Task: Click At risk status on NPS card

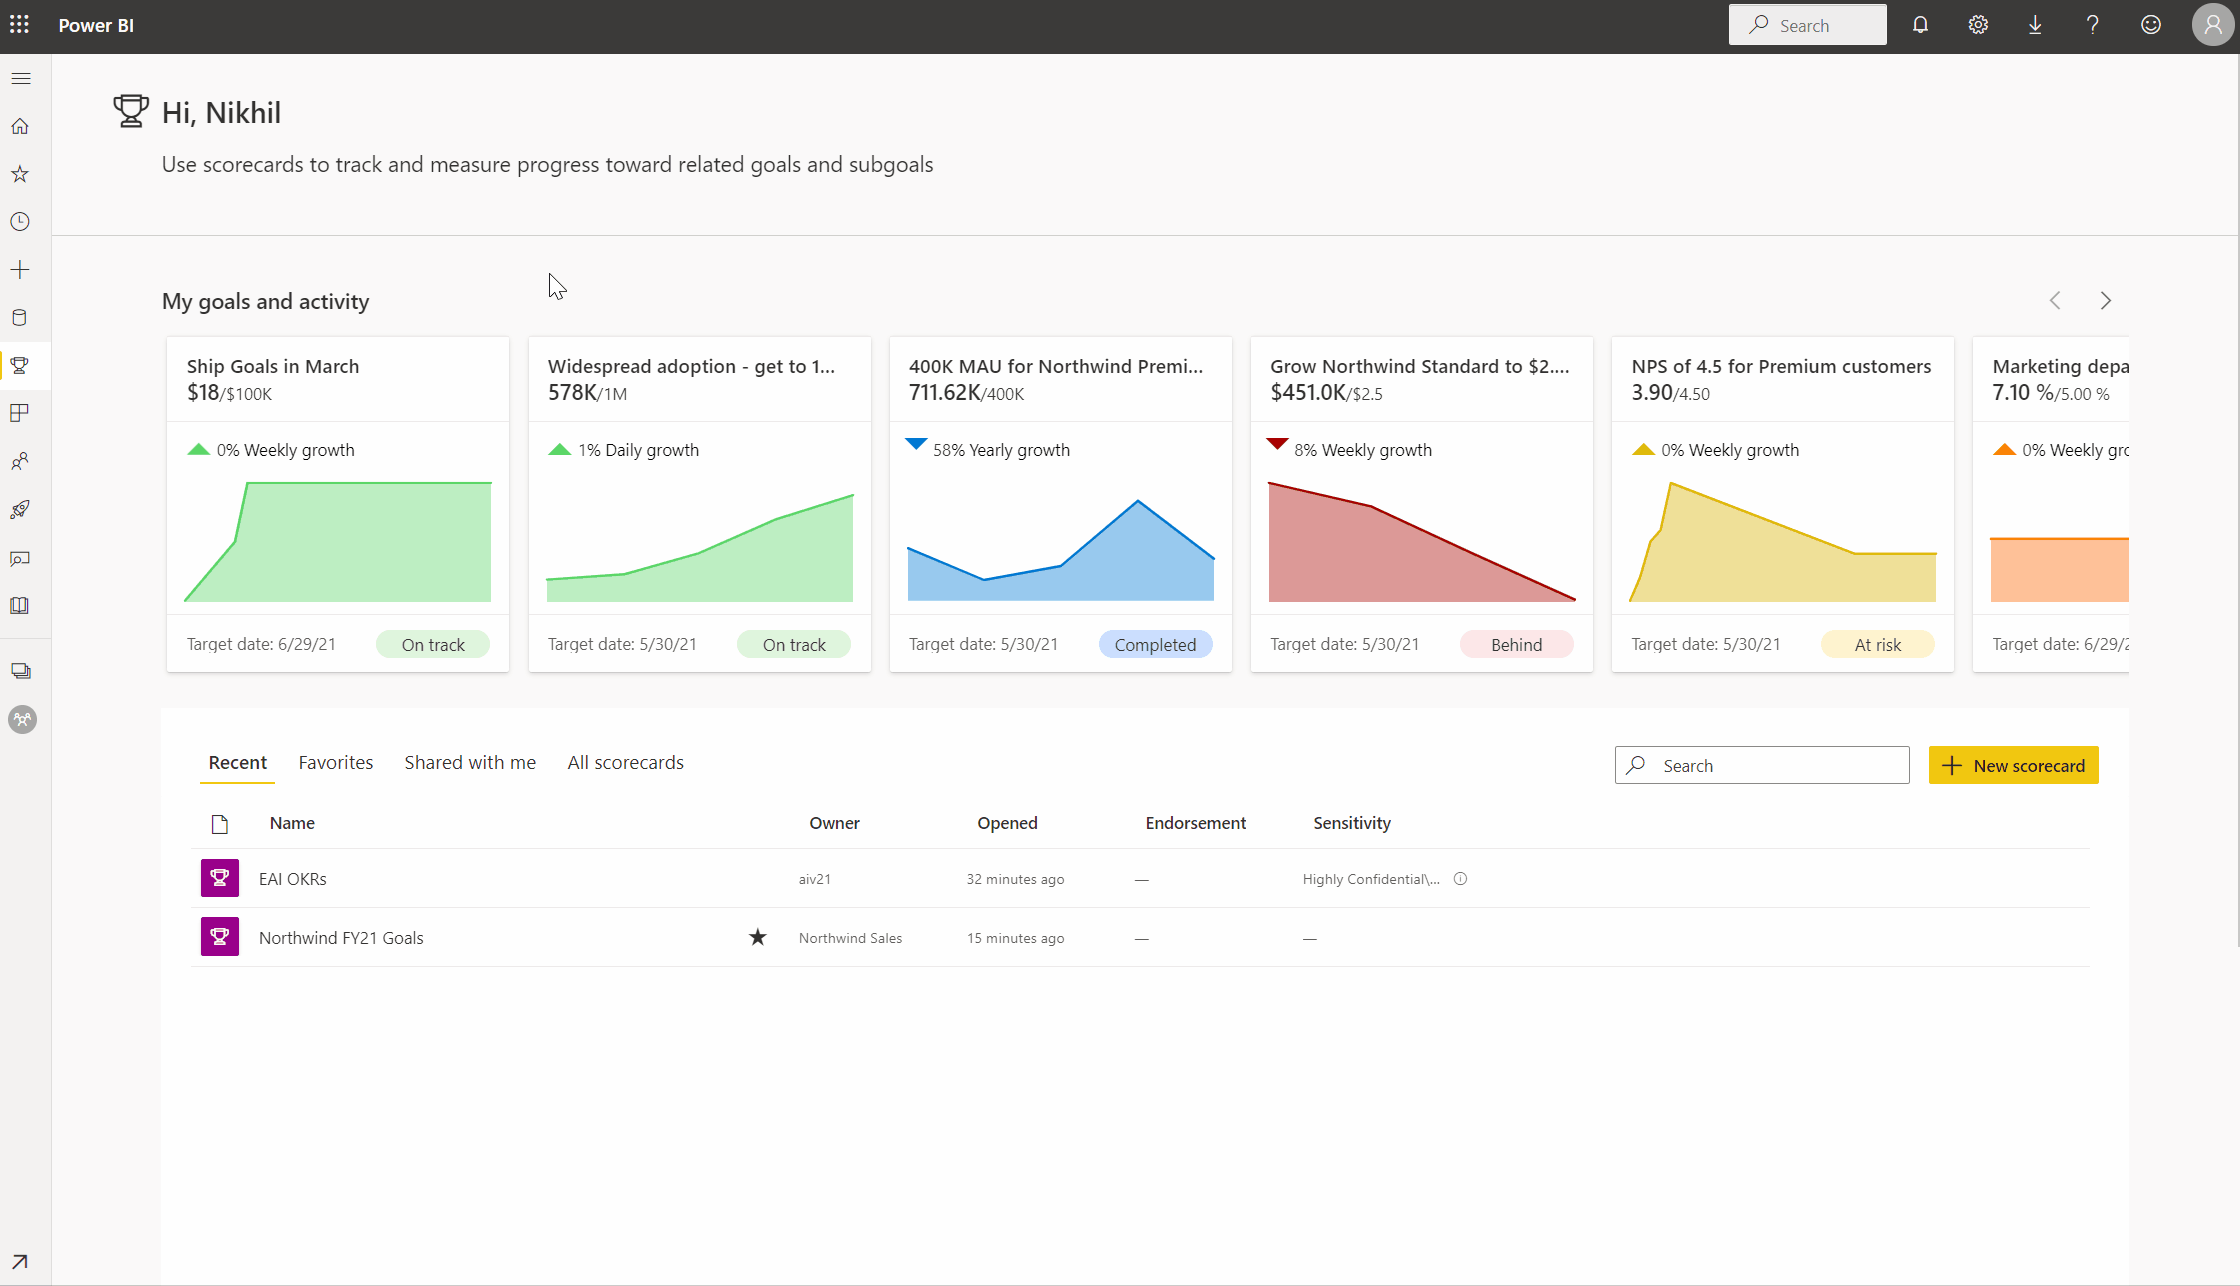Action: (x=1877, y=645)
